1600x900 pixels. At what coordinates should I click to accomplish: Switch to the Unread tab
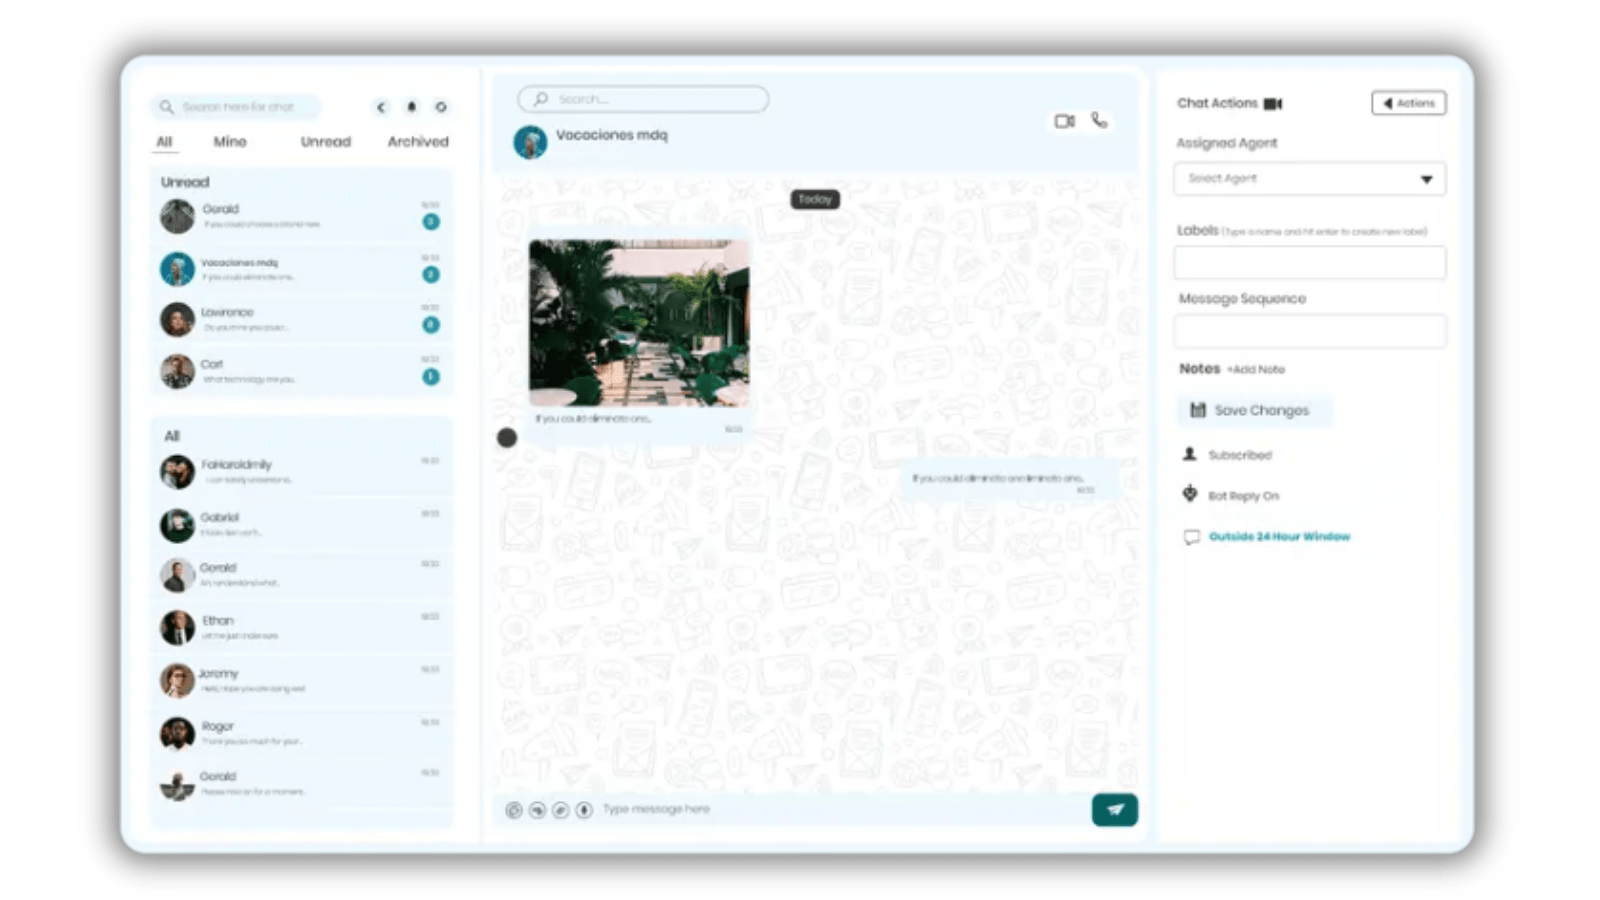pyautogui.click(x=326, y=142)
